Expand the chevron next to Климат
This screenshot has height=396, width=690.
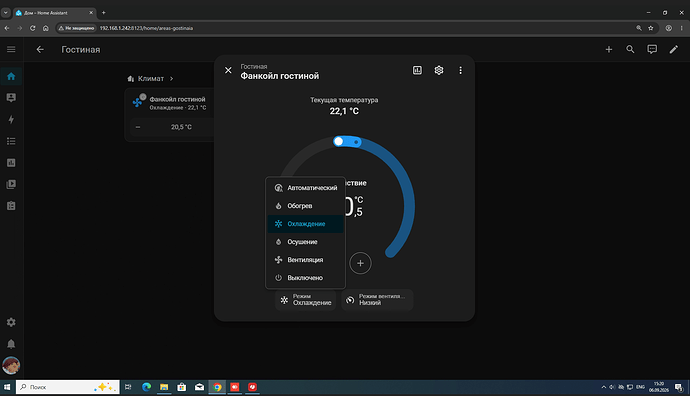click(x=172, y=78)
